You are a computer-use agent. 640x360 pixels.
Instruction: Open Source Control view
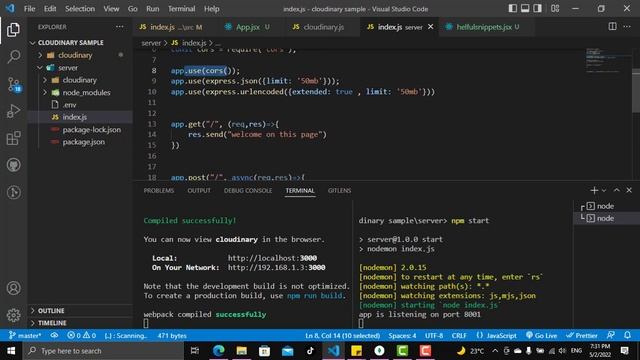13,84
